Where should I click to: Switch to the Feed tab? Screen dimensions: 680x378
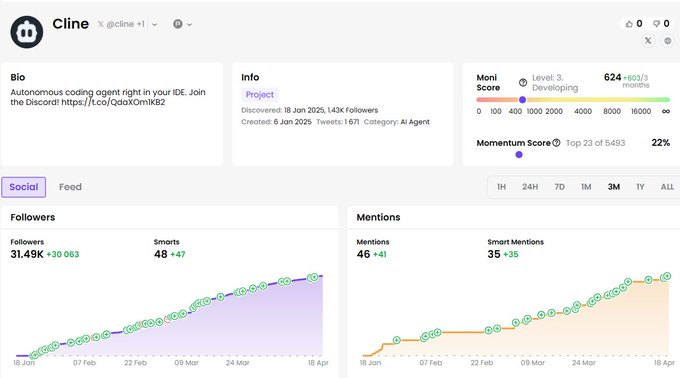pyautogui.click(x=70, y=187)
